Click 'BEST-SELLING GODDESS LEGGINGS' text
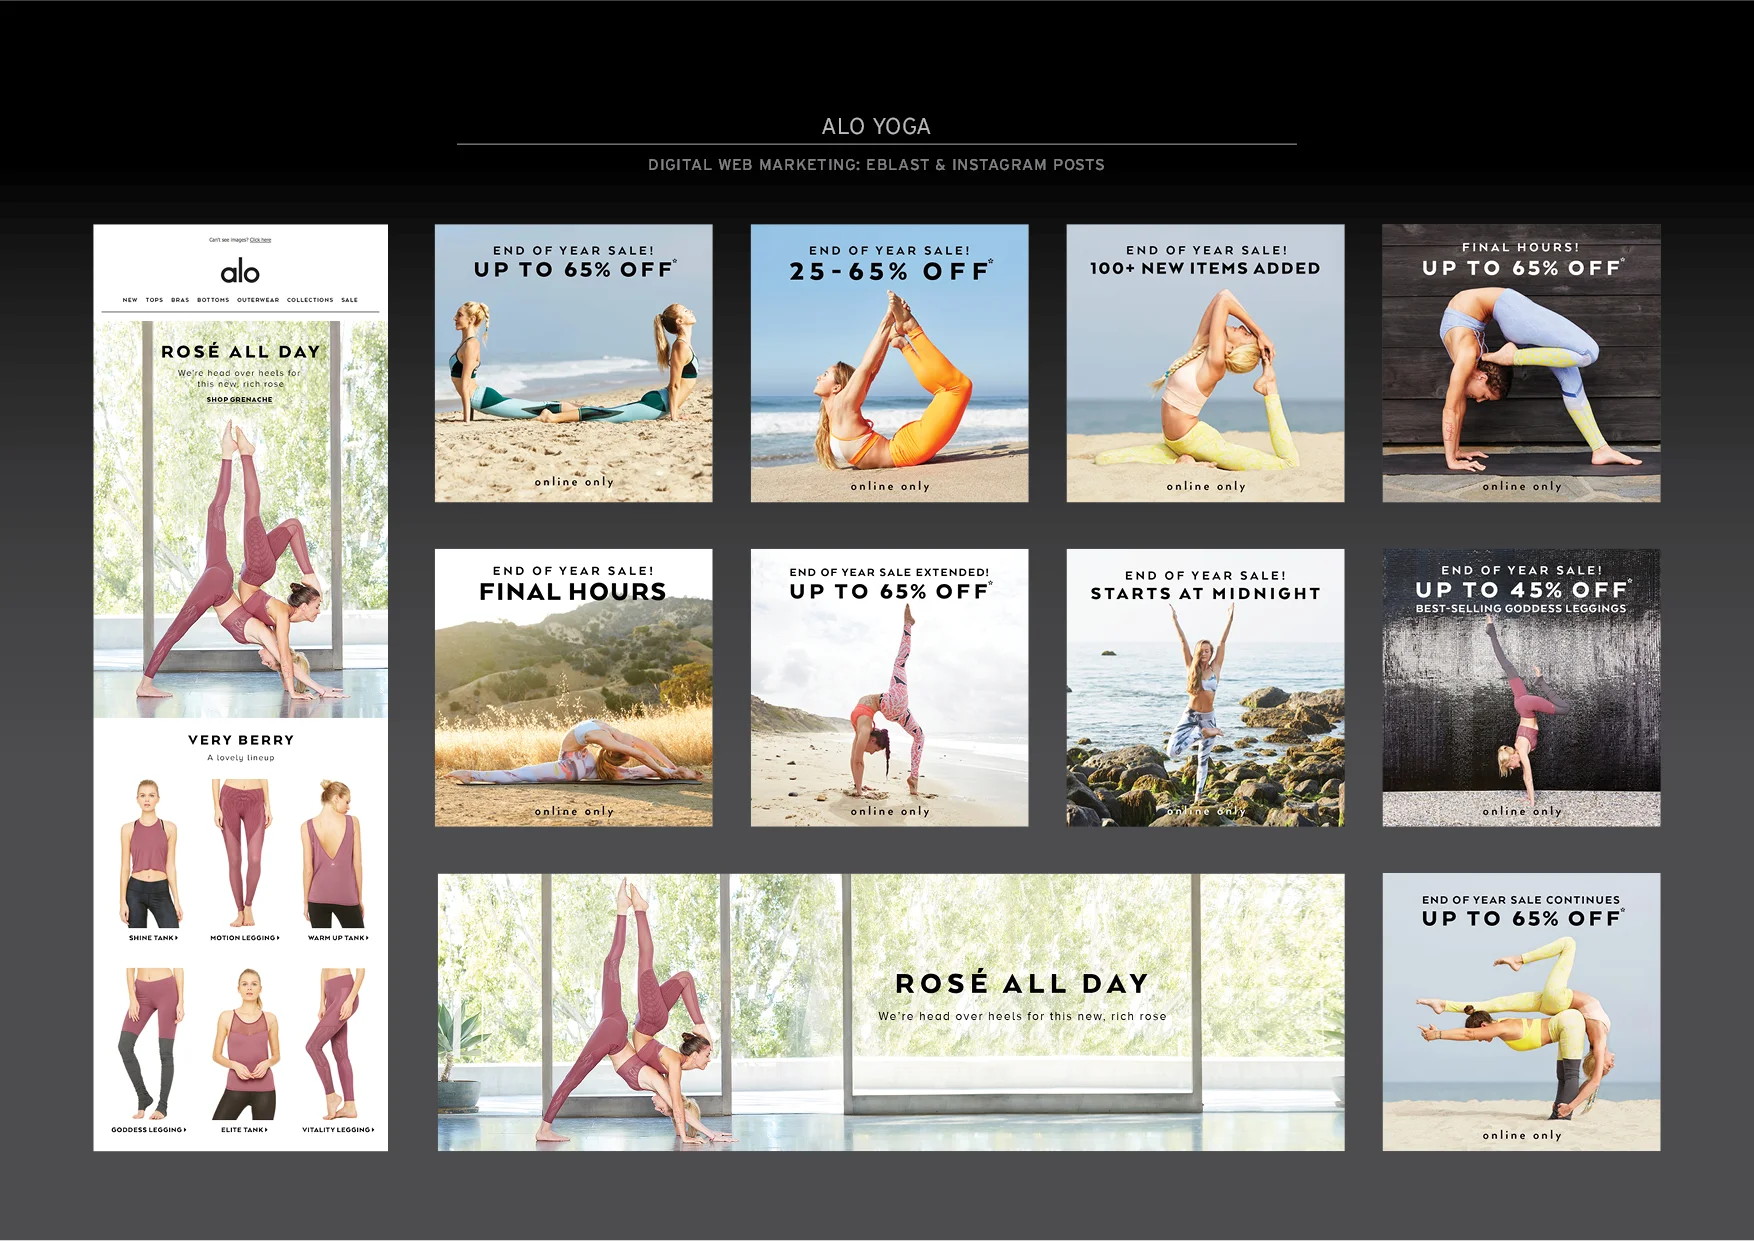The image size is (1754, 1241). [1521, 608]
